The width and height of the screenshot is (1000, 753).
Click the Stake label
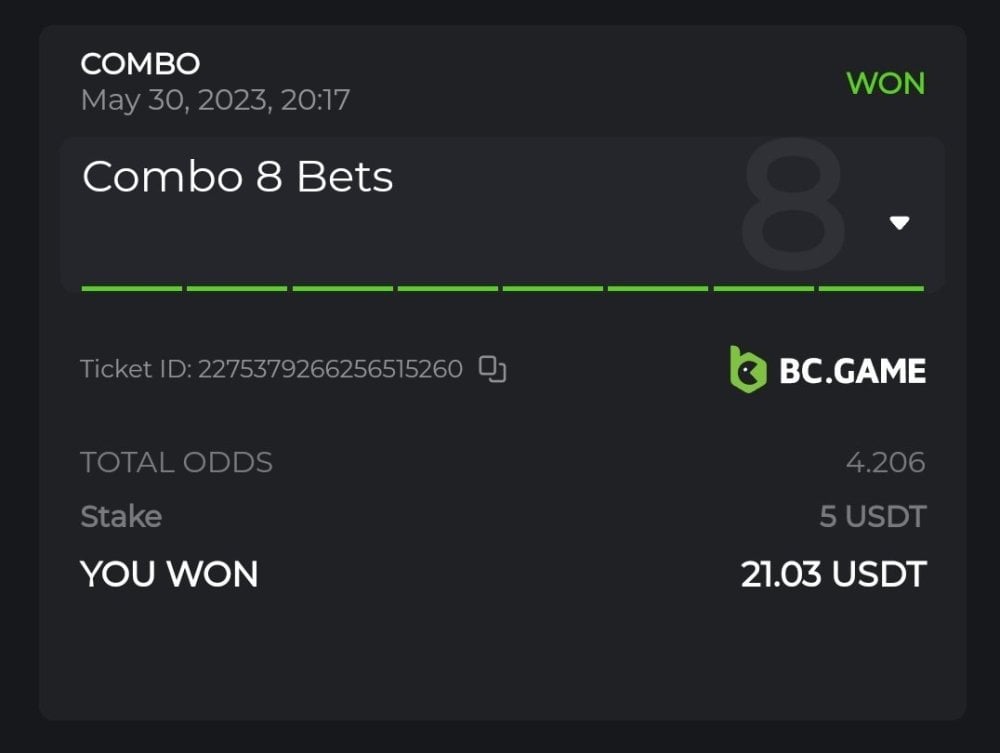121,516
